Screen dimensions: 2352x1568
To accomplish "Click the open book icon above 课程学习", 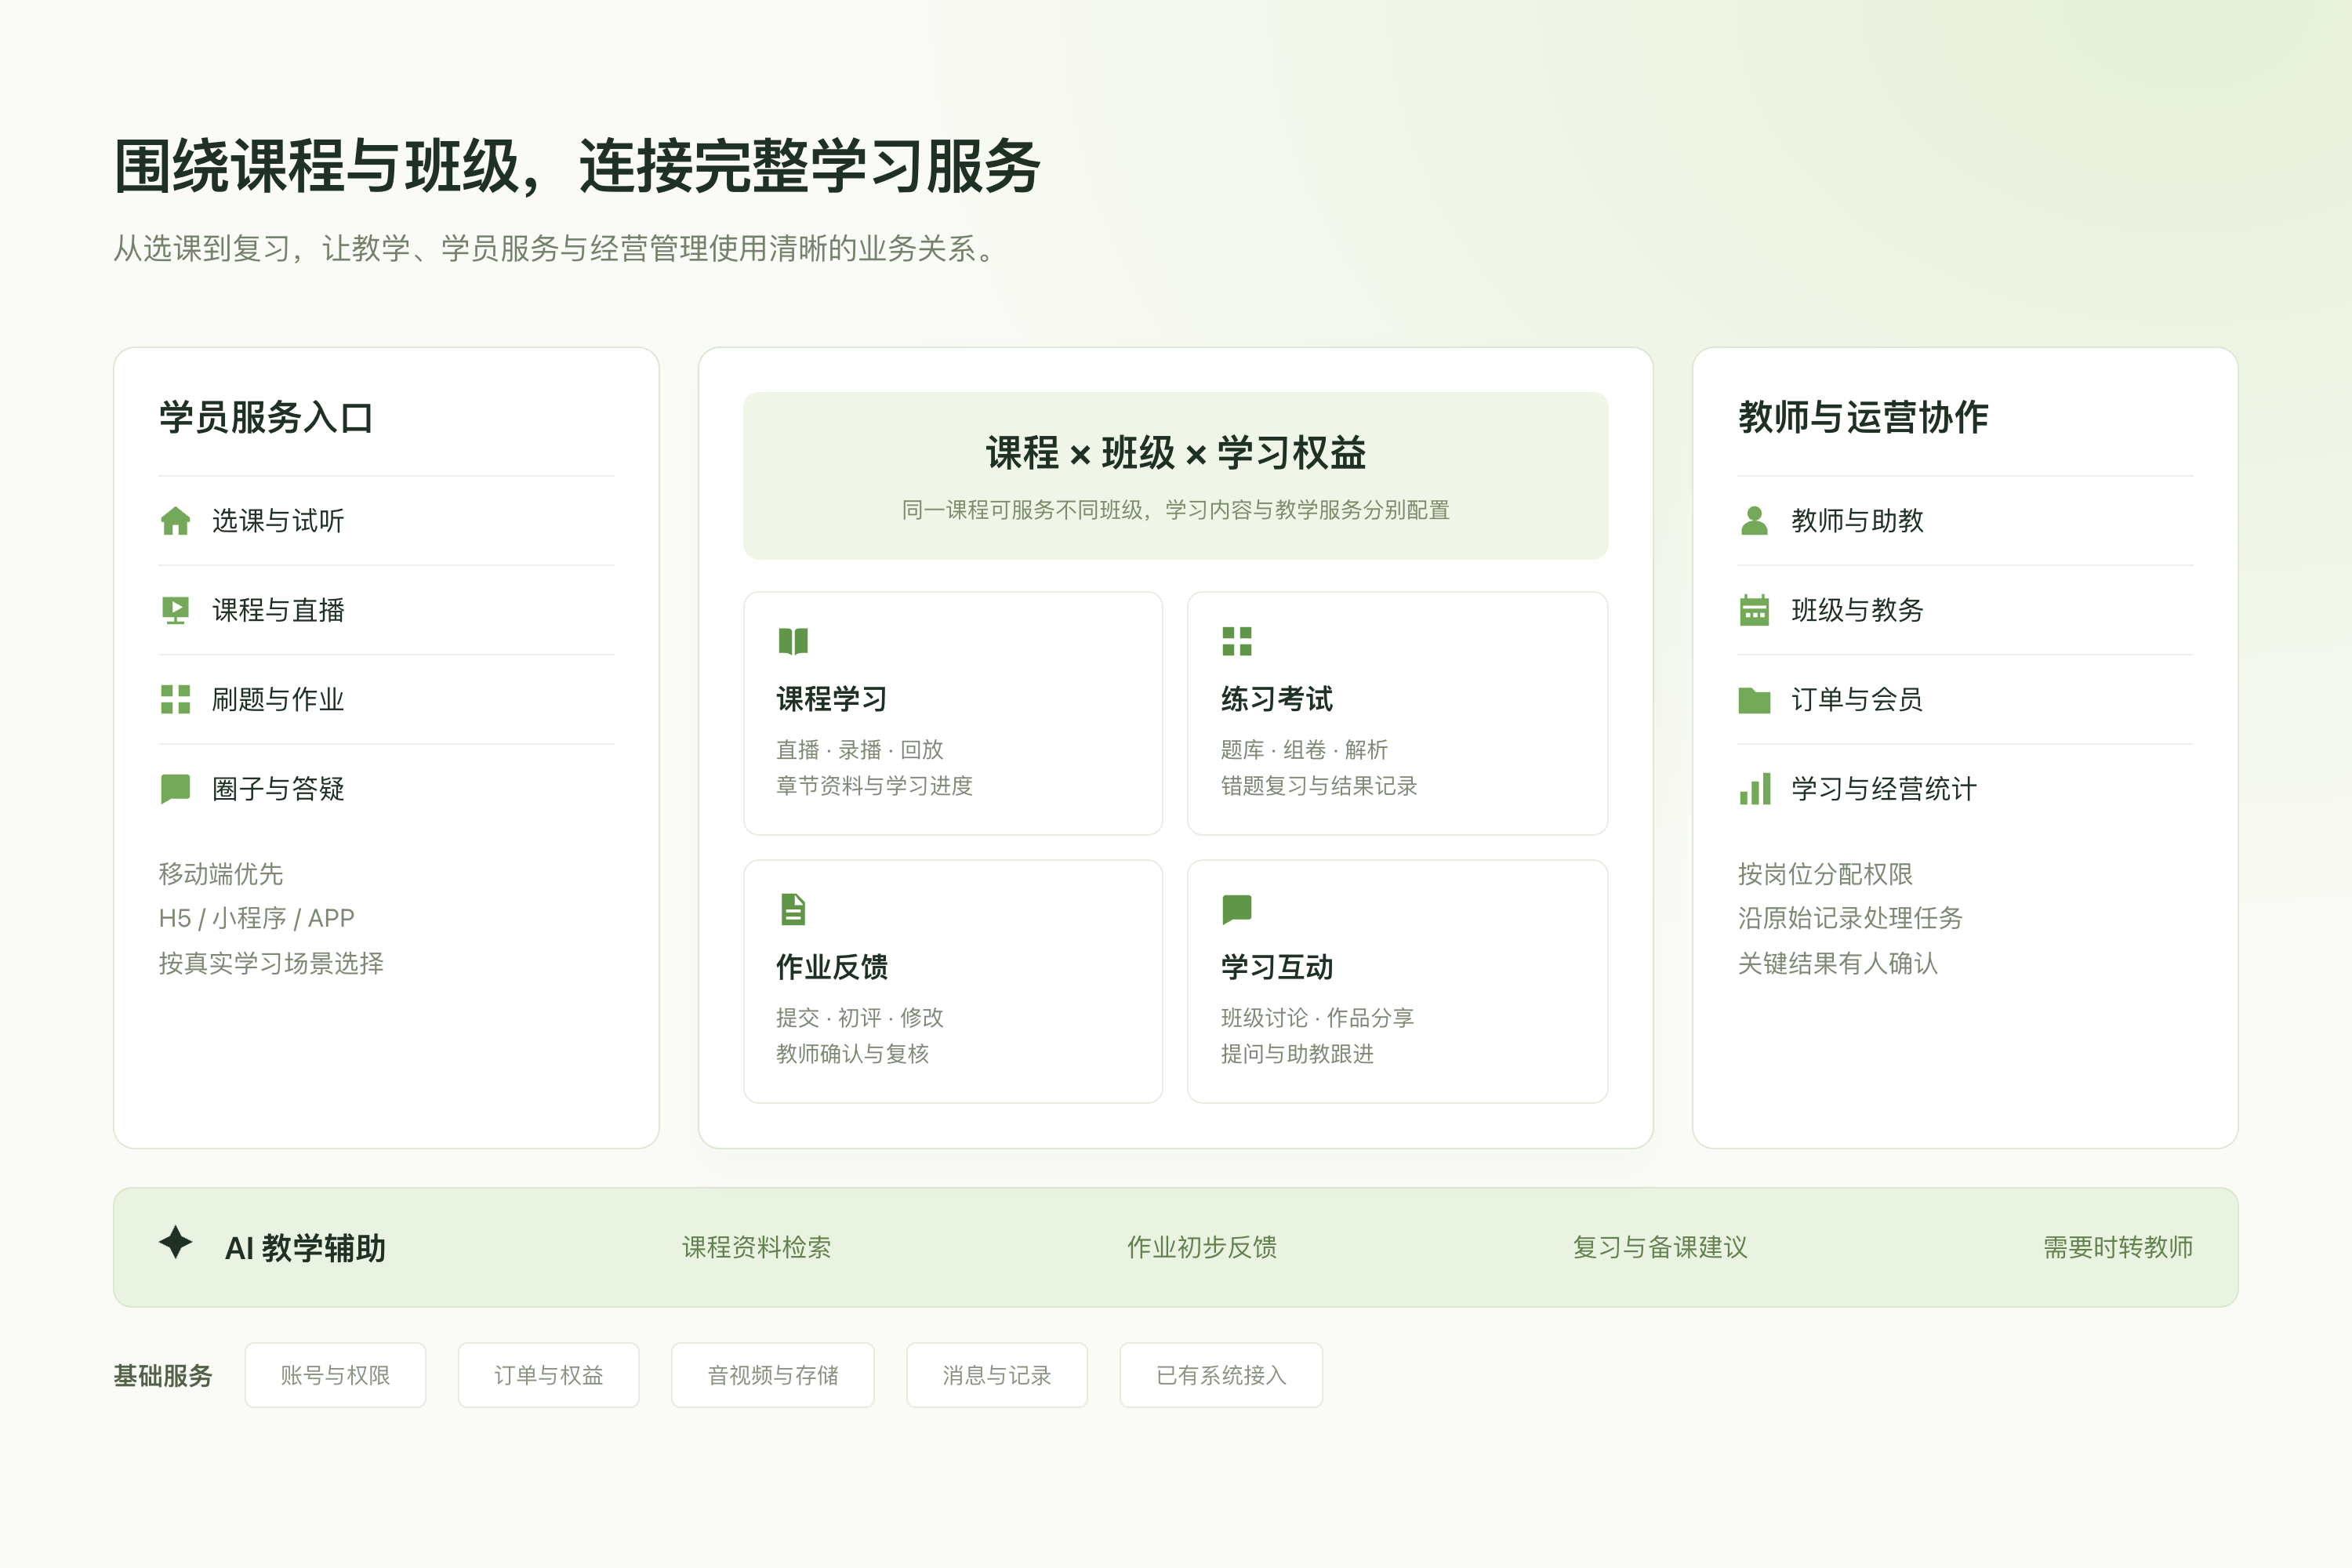I will click(793, 641).
